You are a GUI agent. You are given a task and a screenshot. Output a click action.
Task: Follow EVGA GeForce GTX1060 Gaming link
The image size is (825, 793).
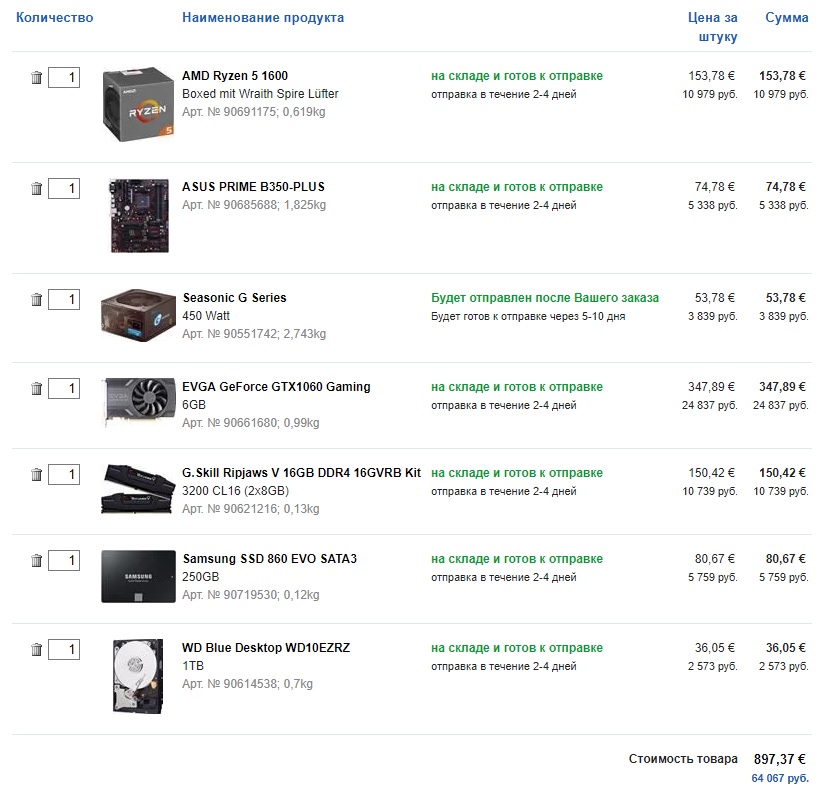[x=276, y=387]
